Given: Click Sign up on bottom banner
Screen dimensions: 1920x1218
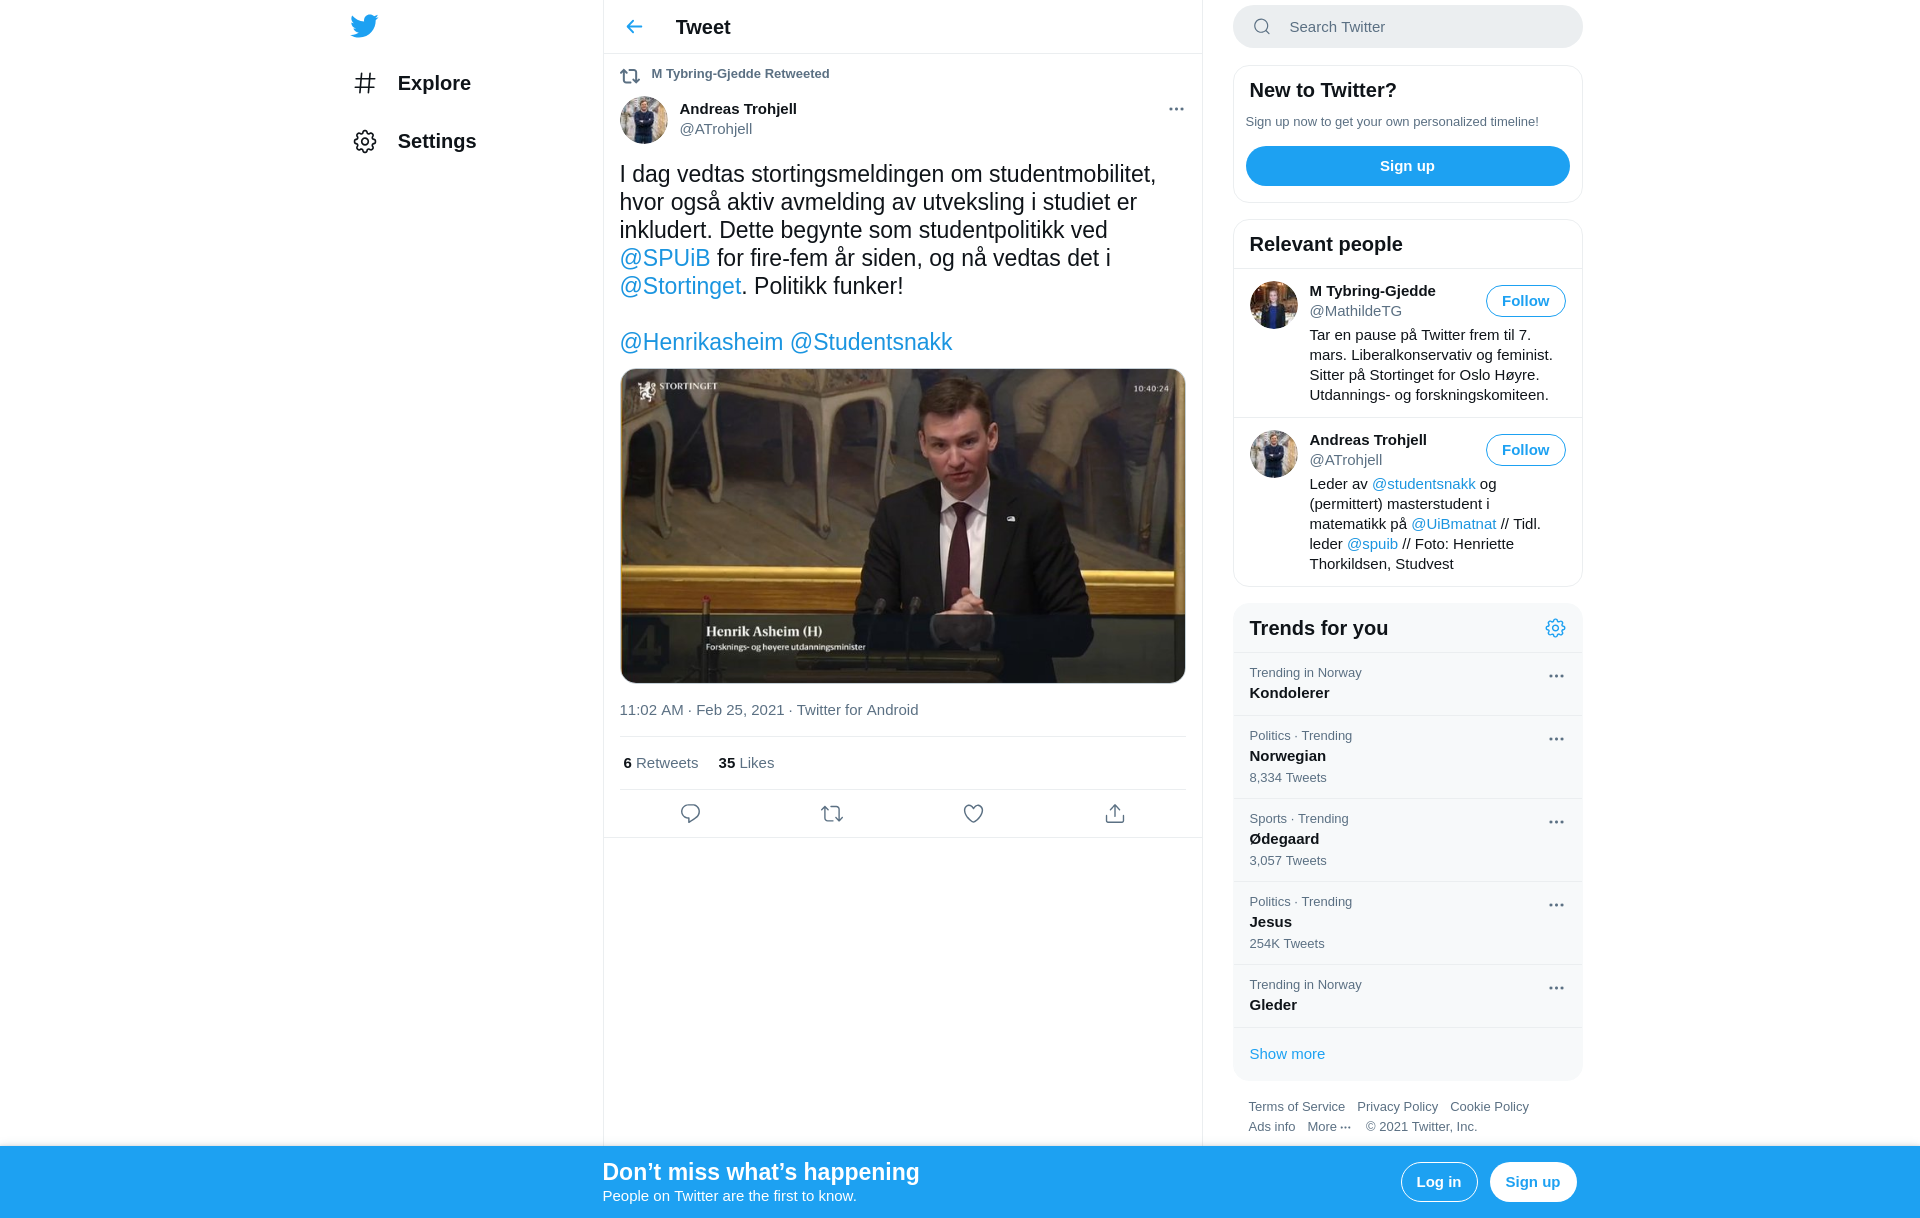Looking at the screenshot, I should [1533, 1182].
